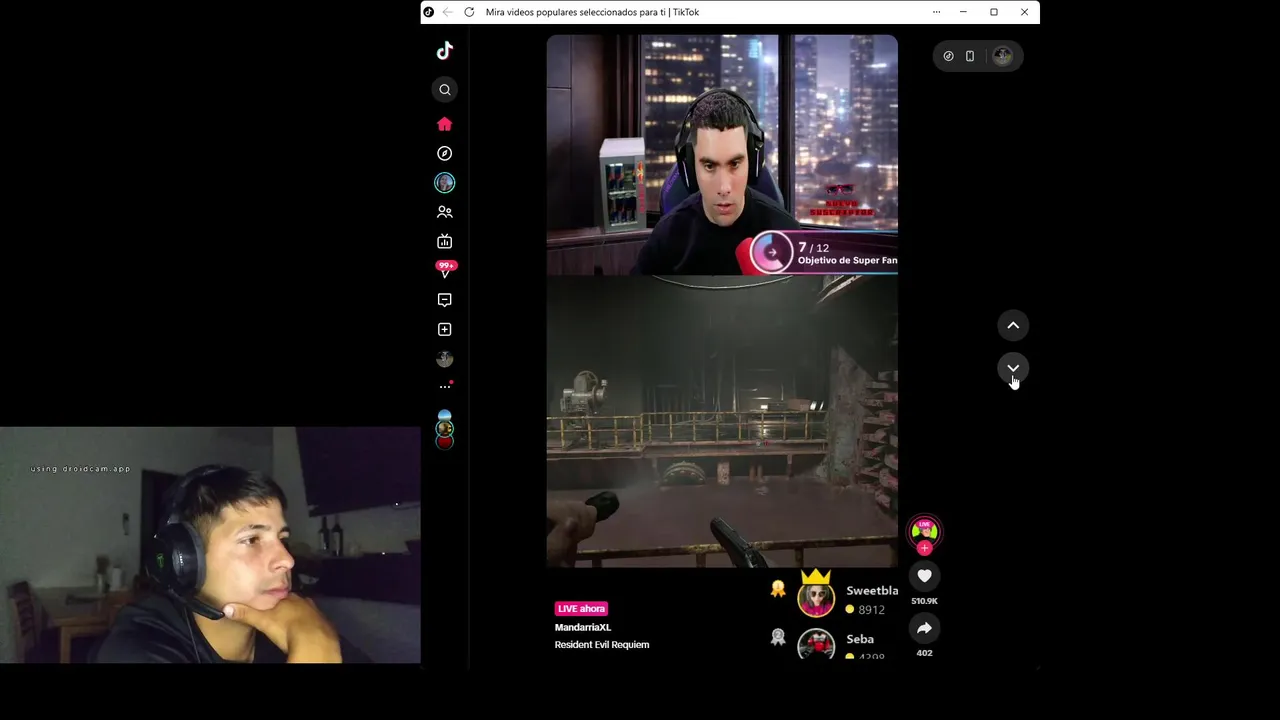Click the silver medal rank icon
Viewport: 1280px width, 720px height.
pyautogui.click(x=778, y=637)
